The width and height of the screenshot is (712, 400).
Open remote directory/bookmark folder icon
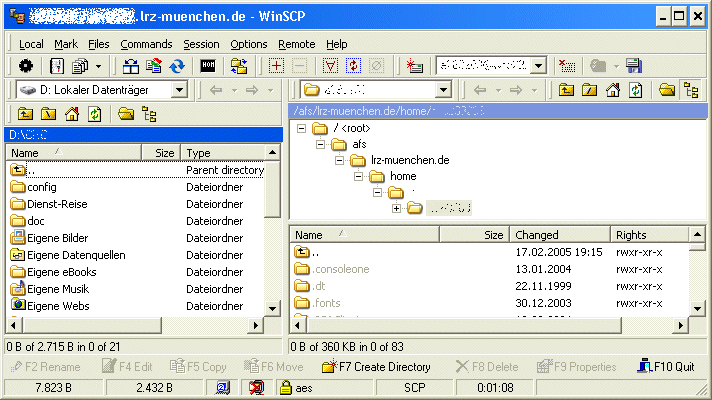[x=667, y=90]
